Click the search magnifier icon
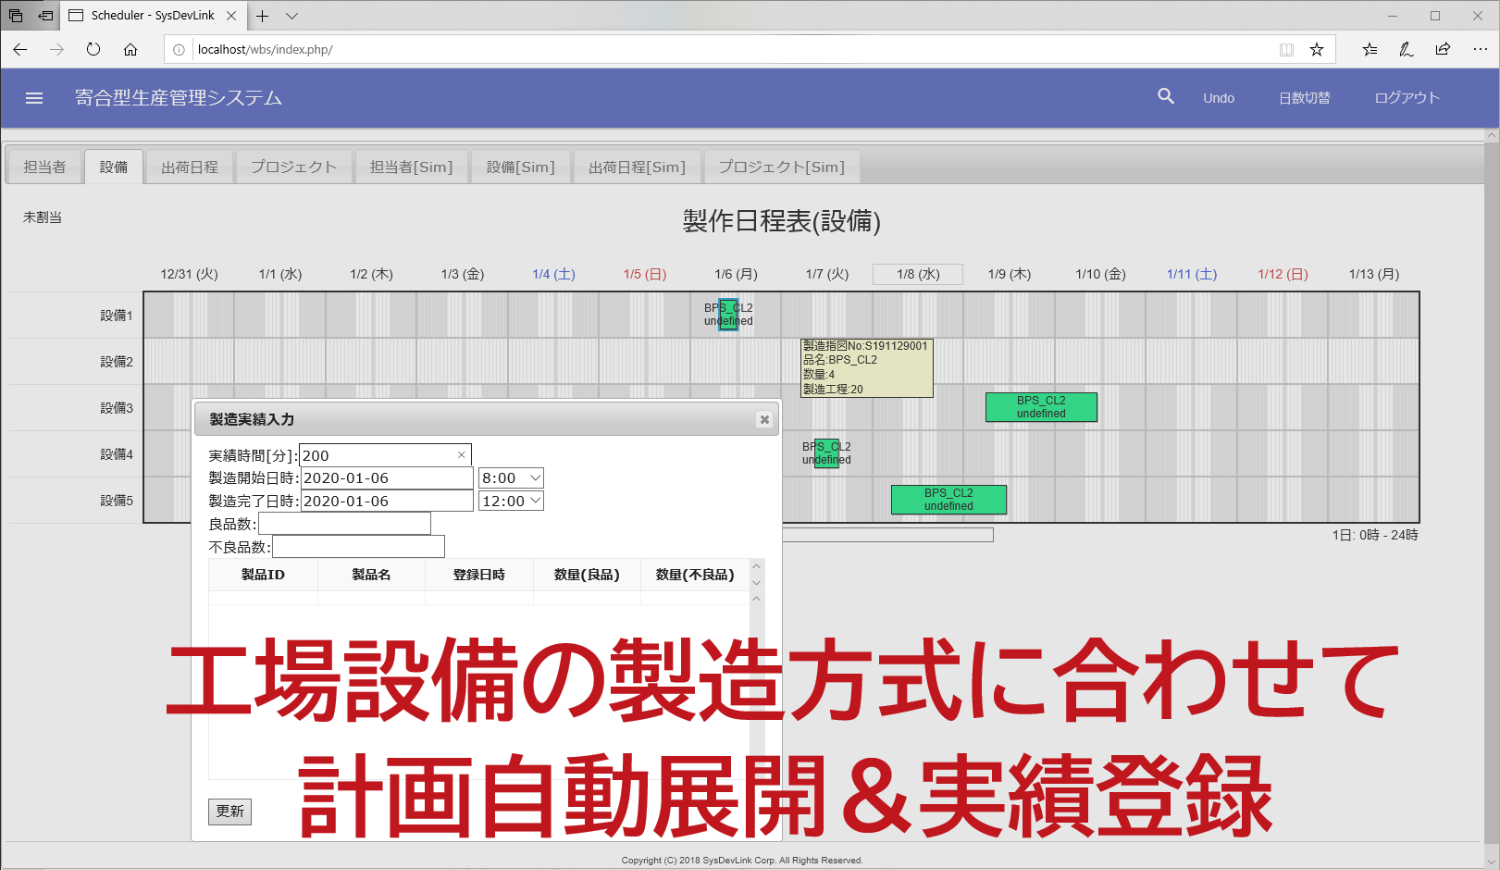1500x870 pixels. pos(1165,97)
